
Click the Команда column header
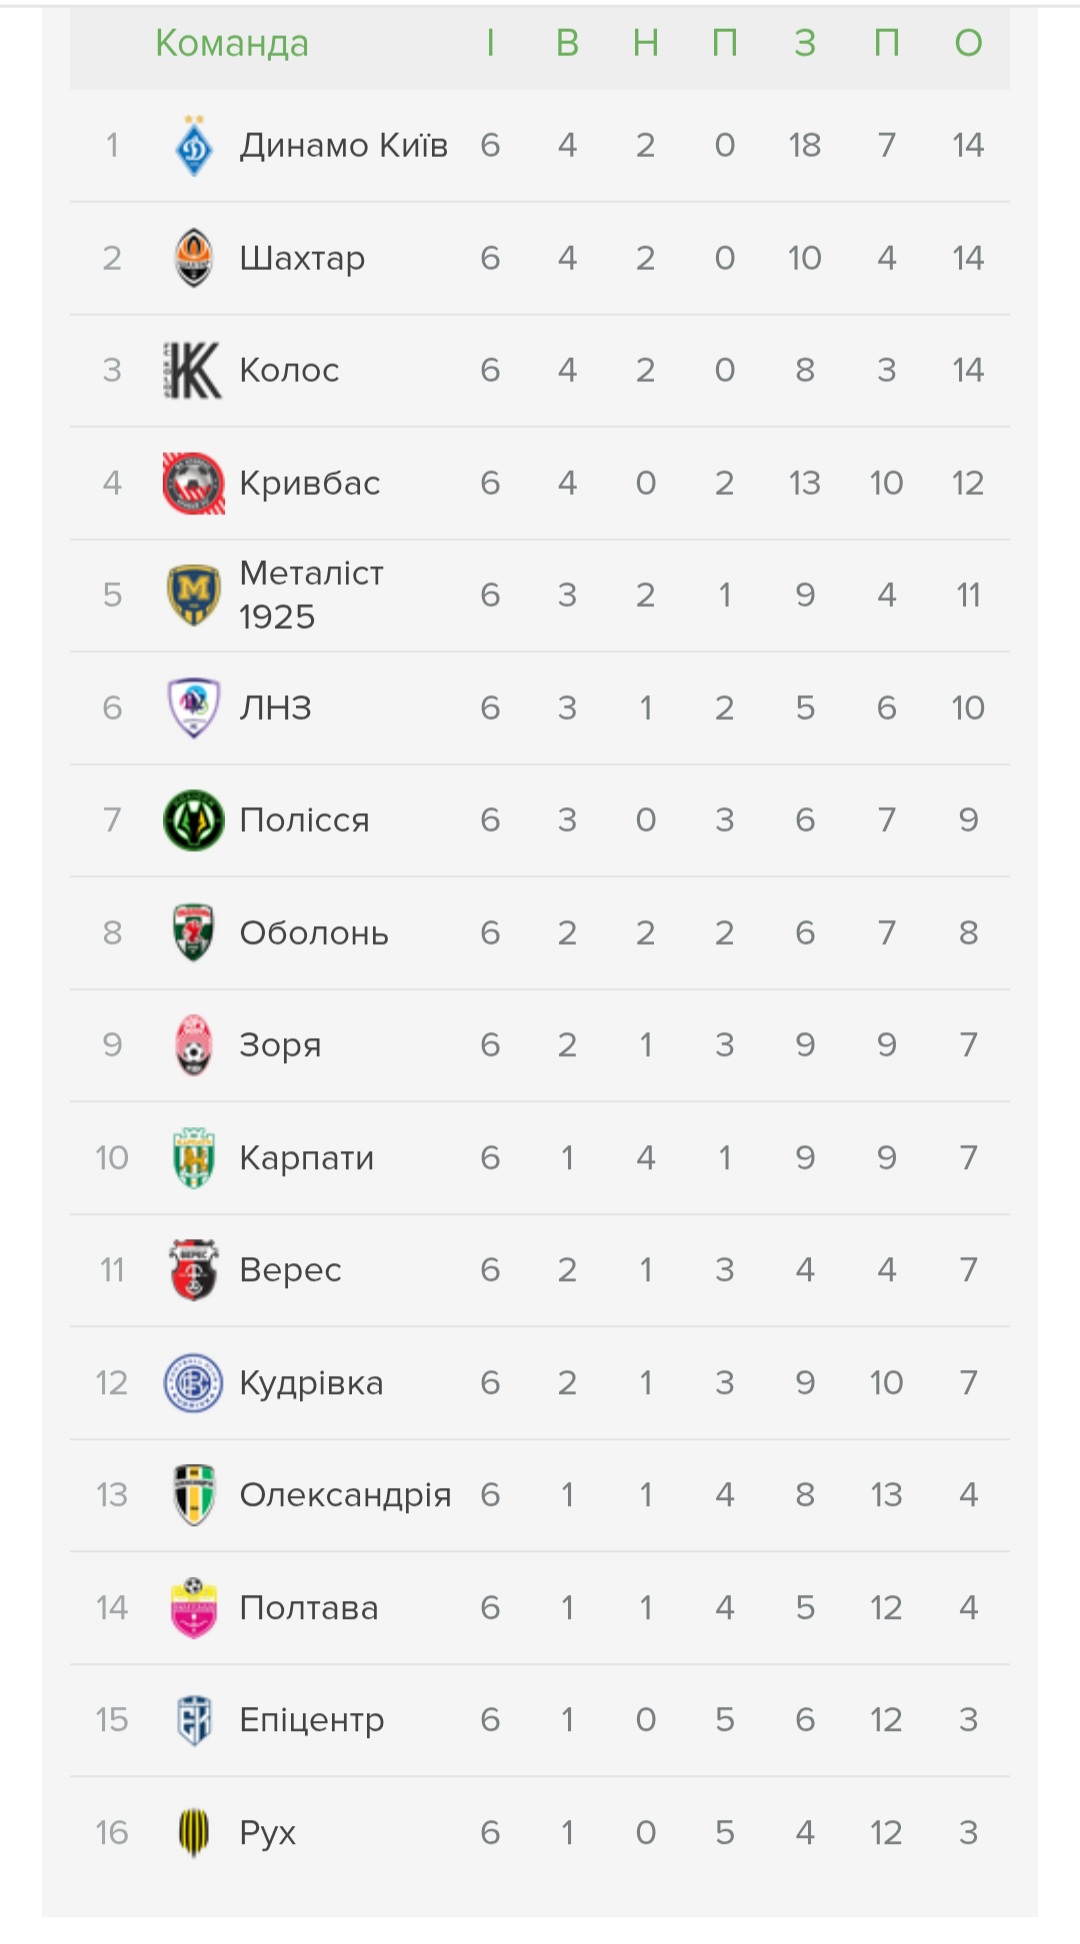click(x=232, y=43)
